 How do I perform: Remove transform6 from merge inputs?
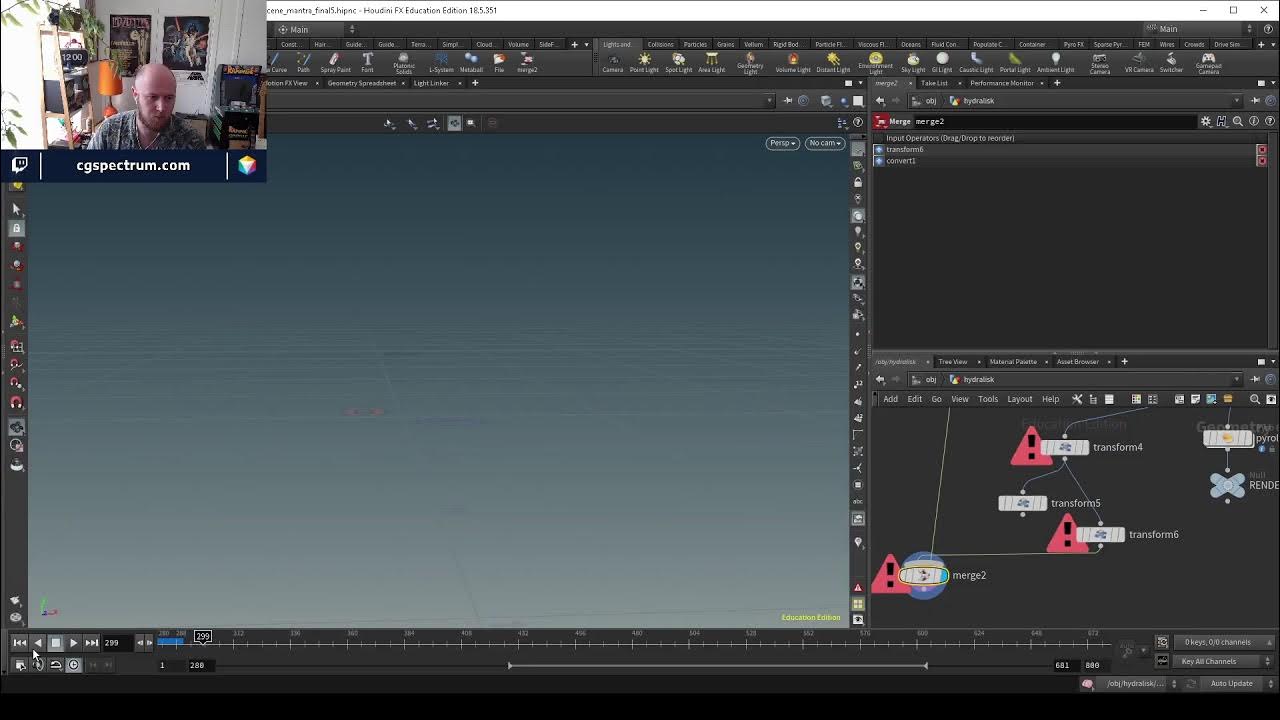[x=1262, y=149]
